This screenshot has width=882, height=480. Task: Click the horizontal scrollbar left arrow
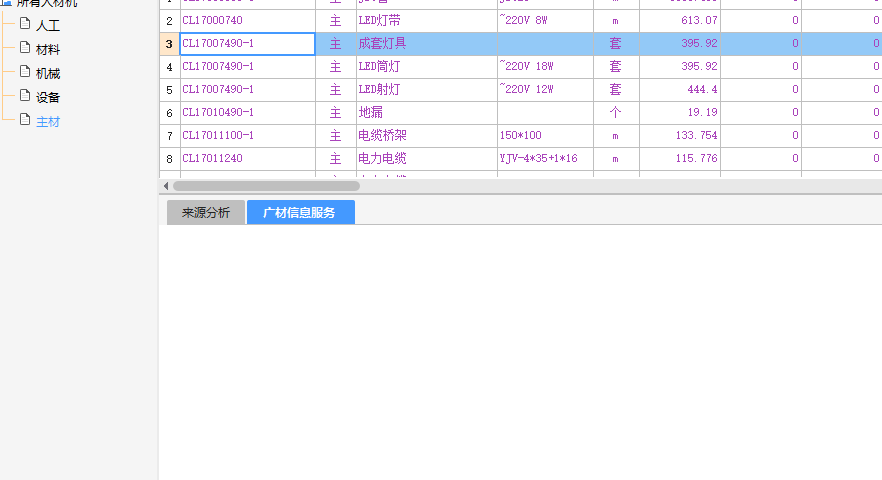166,186
